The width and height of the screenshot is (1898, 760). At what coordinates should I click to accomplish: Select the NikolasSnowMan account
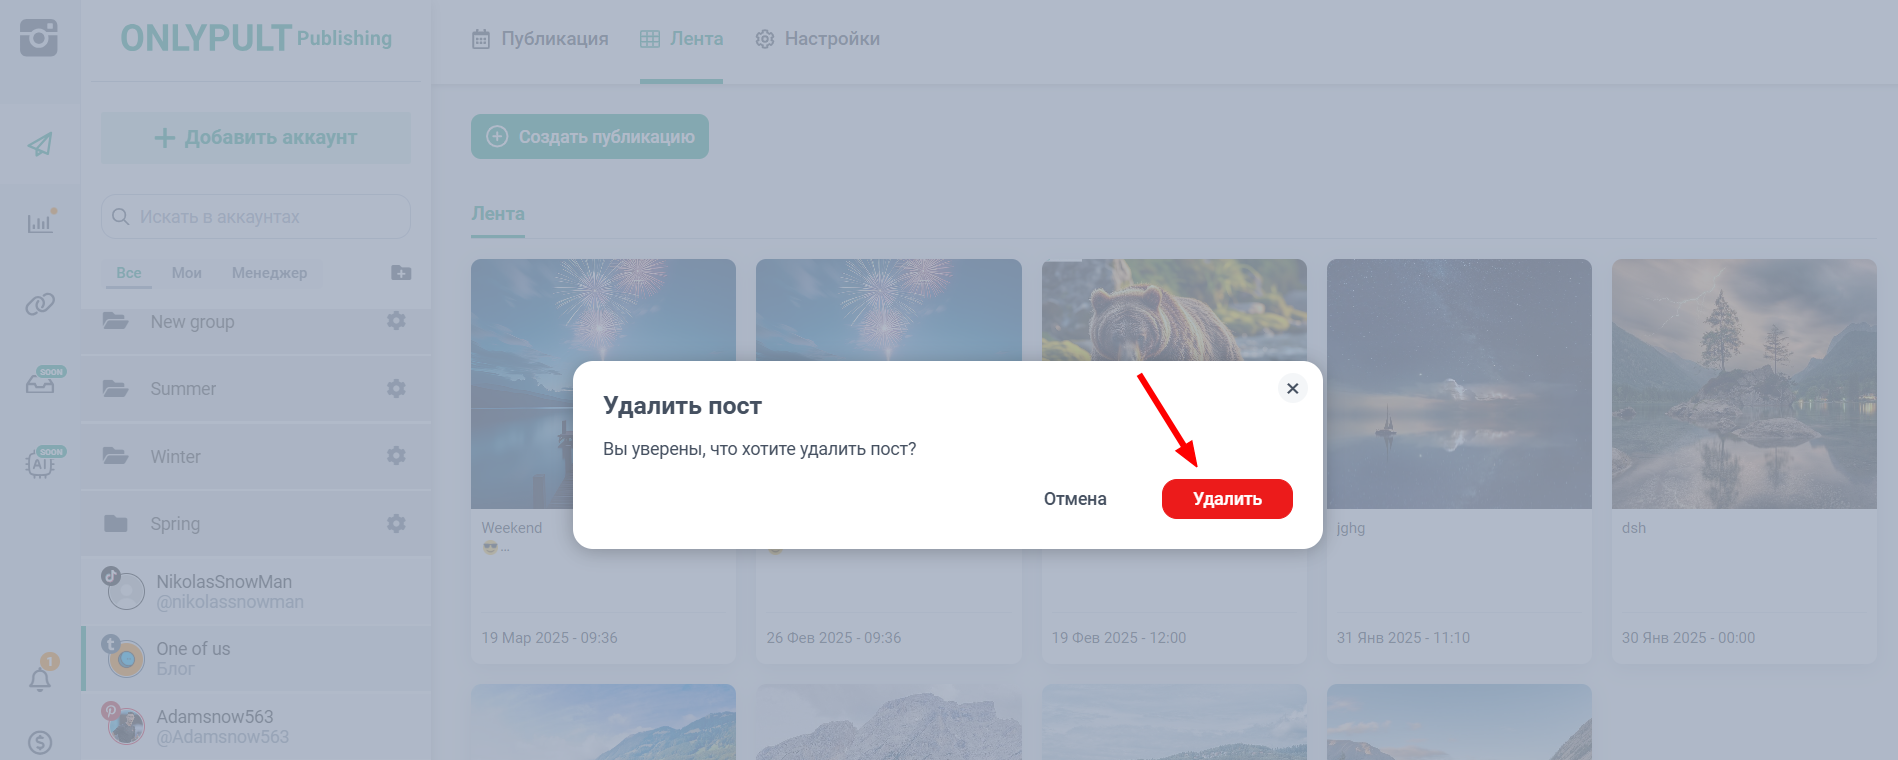224,592
